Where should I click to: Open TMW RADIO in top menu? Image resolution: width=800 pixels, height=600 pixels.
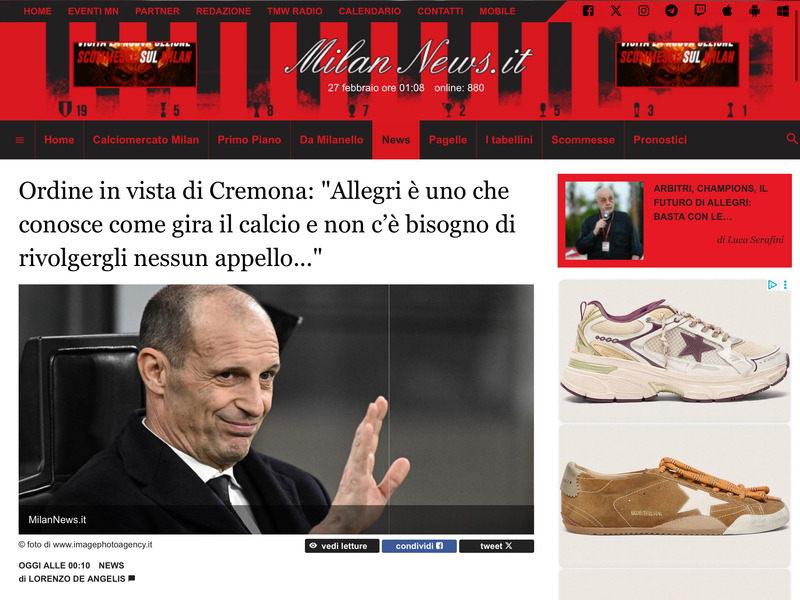click(x=294, y=11)
